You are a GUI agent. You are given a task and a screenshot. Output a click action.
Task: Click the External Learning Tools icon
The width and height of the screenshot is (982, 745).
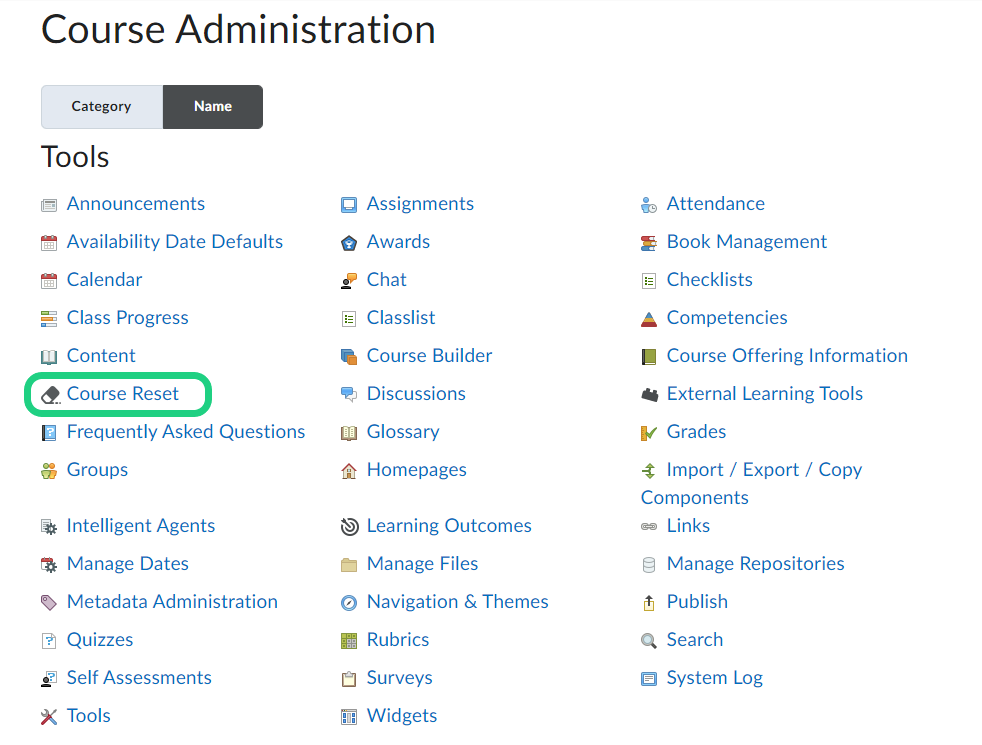(x=649, y=395)
